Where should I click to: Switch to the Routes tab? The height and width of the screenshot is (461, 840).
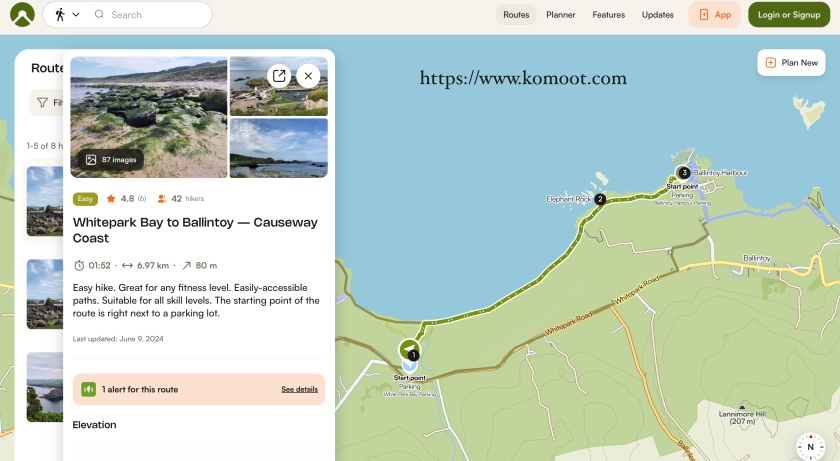pos(516,15)
